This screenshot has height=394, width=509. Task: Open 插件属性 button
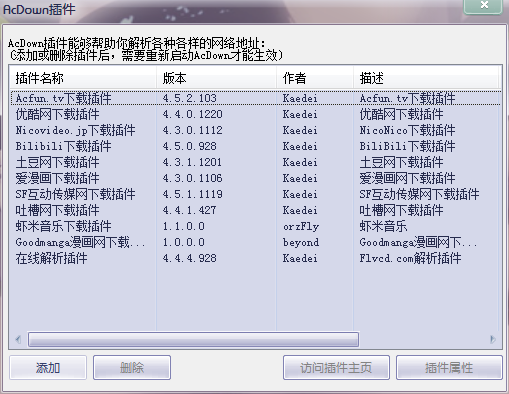pos(449,367)
